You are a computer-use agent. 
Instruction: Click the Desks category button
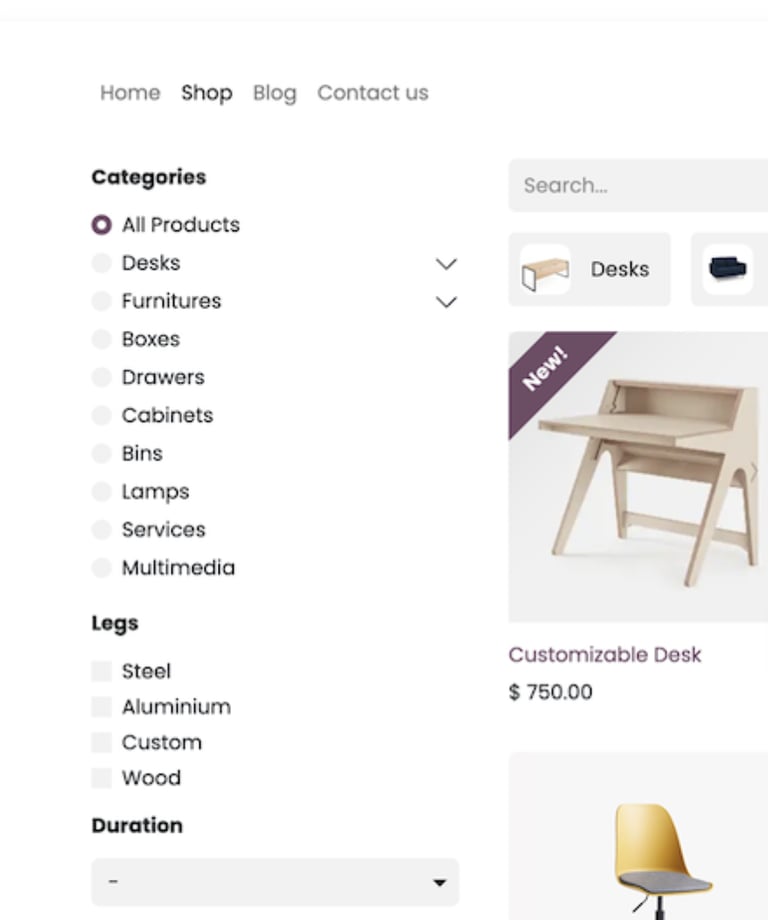coord(589,269)
